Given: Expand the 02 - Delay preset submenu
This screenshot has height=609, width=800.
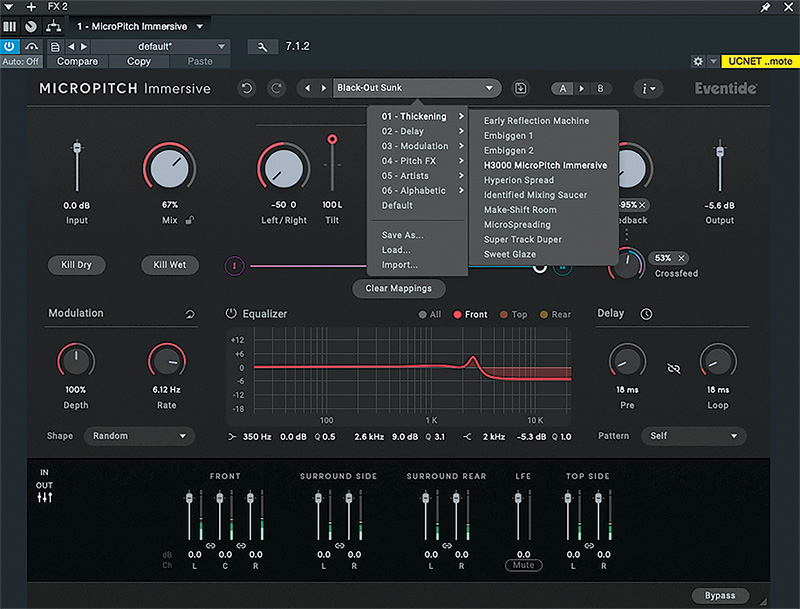Looking at the screenshot, I should 417,131.
